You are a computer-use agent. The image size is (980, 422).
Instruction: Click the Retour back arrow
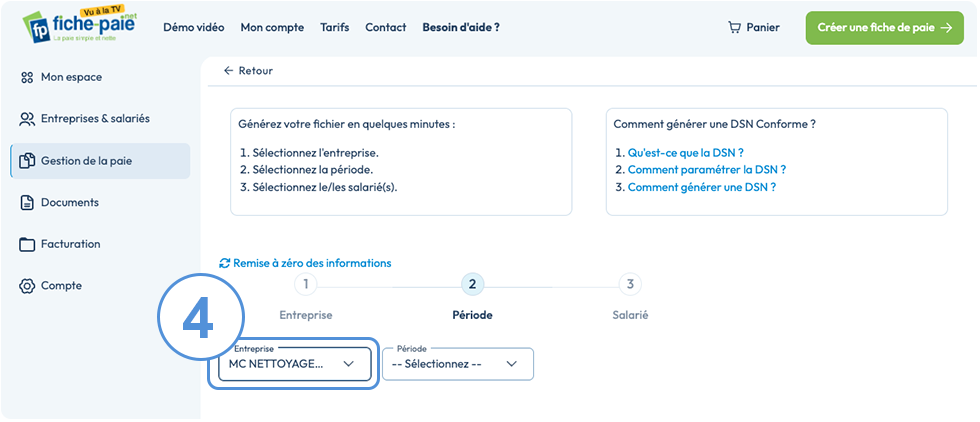click(228, 71)
